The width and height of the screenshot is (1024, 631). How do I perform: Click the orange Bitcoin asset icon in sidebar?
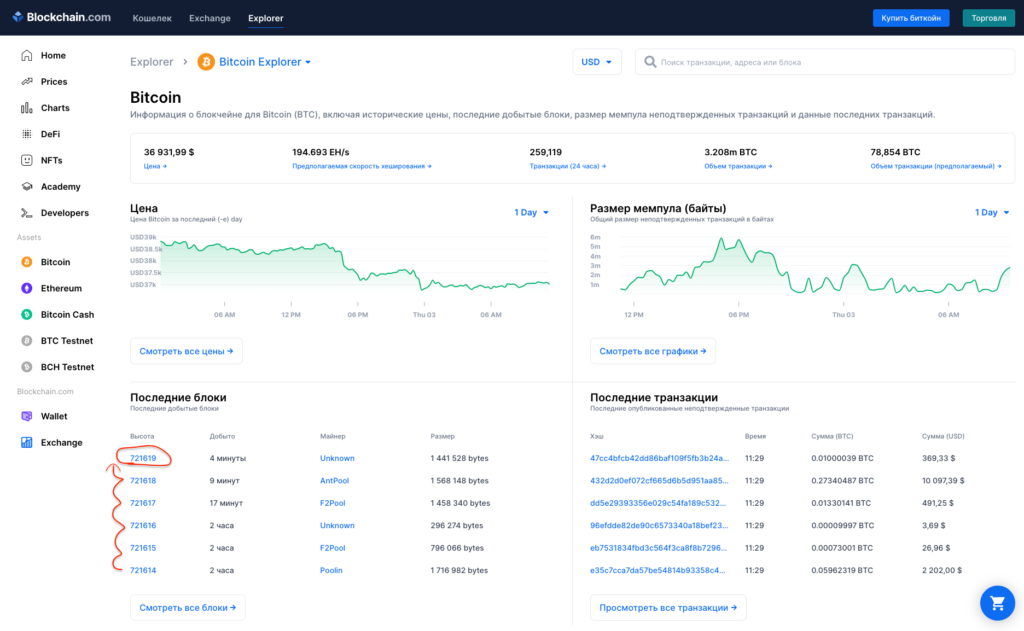coord(27,262)
